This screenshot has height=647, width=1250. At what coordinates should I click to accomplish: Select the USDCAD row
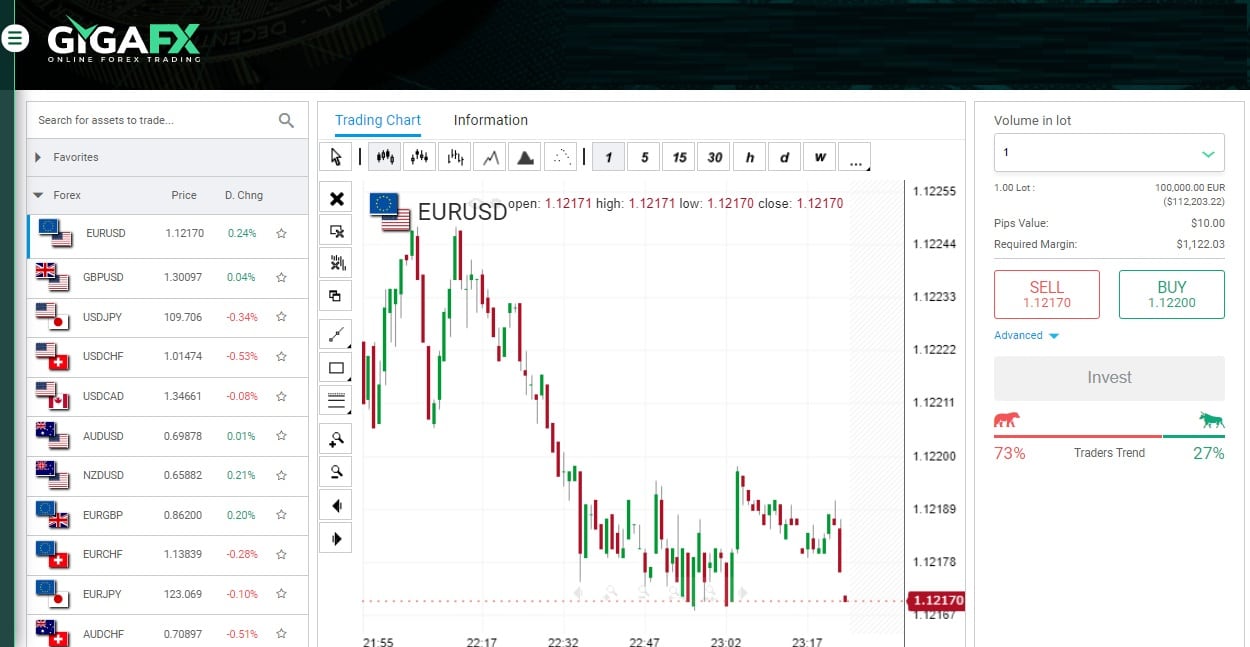tap(168, 396)
